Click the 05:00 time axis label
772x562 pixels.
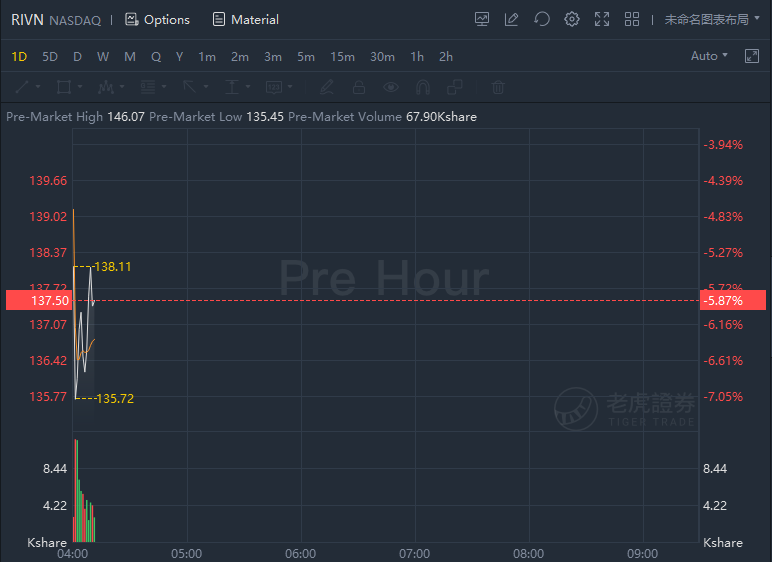click(187, 554)
